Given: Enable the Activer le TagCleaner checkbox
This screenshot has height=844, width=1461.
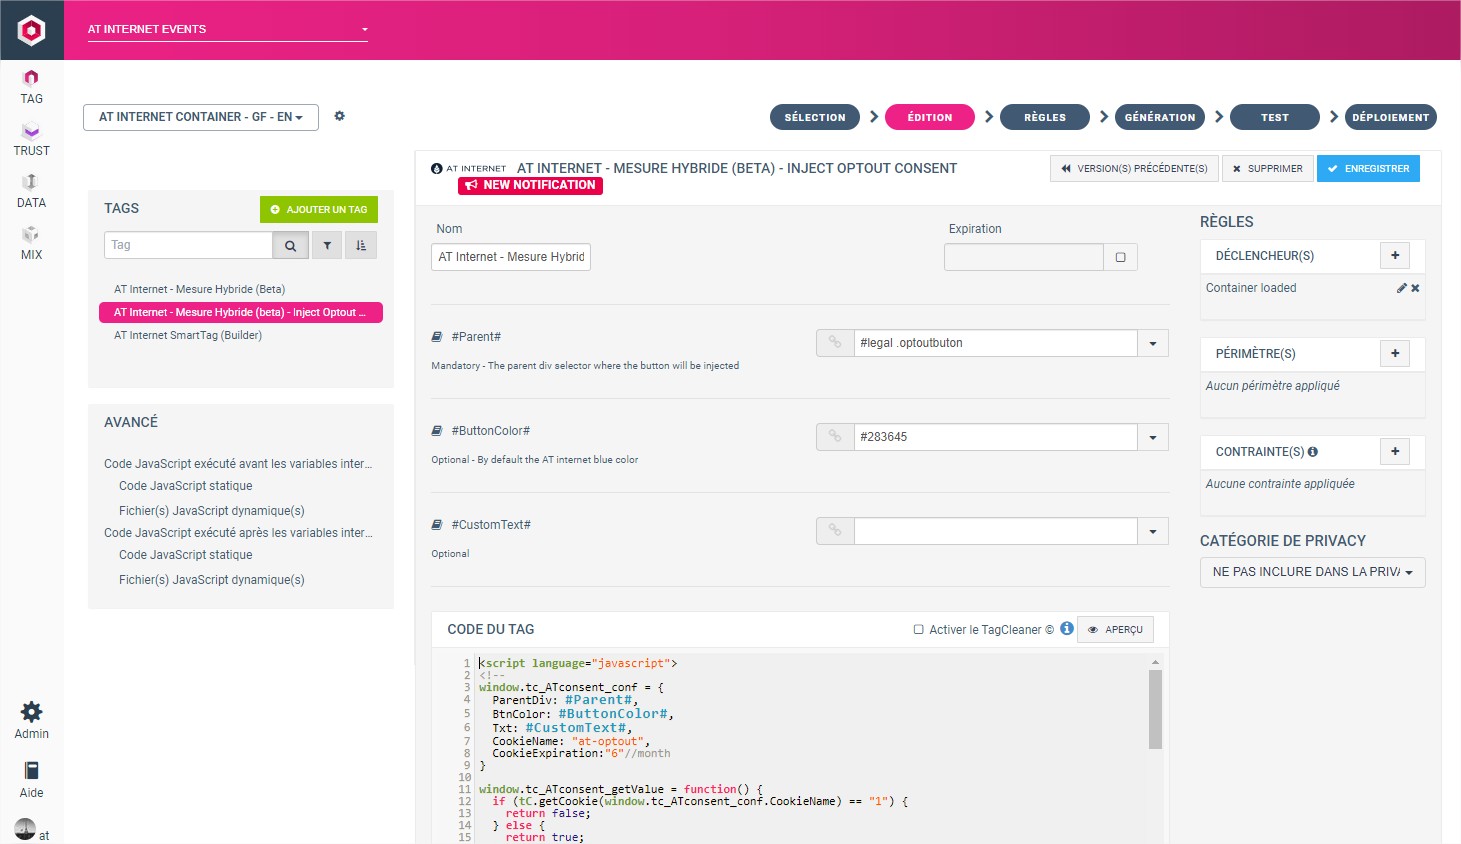Looking at the screenshot, I should [918, 630].
